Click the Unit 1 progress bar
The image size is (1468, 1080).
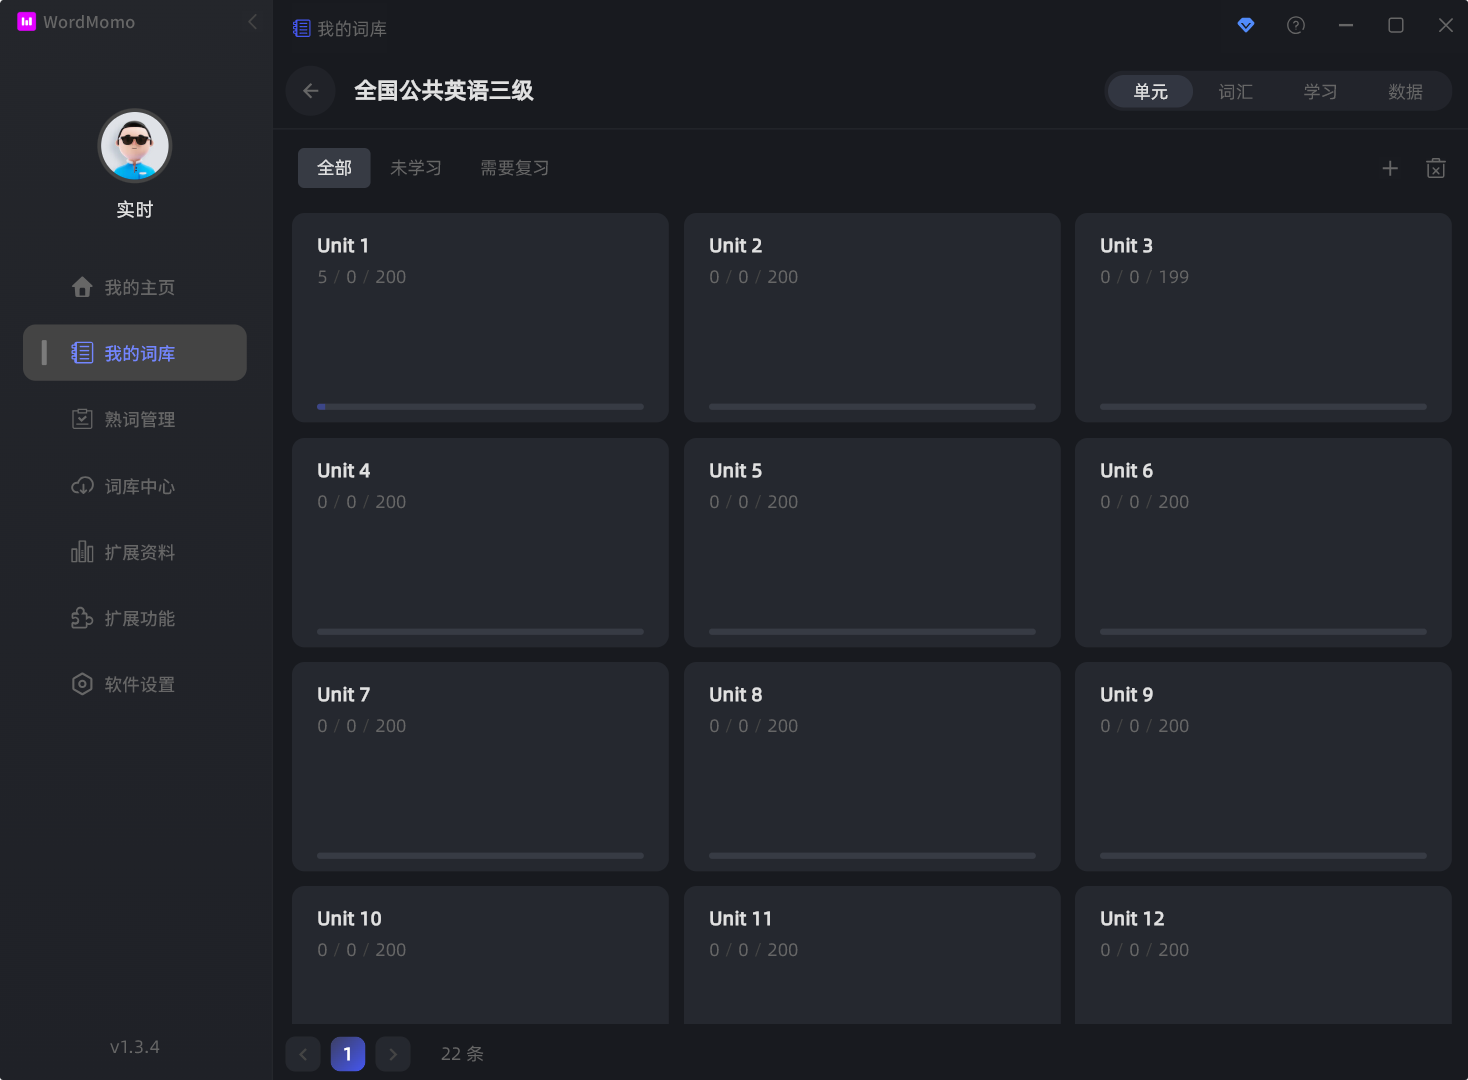coord(480,407)
